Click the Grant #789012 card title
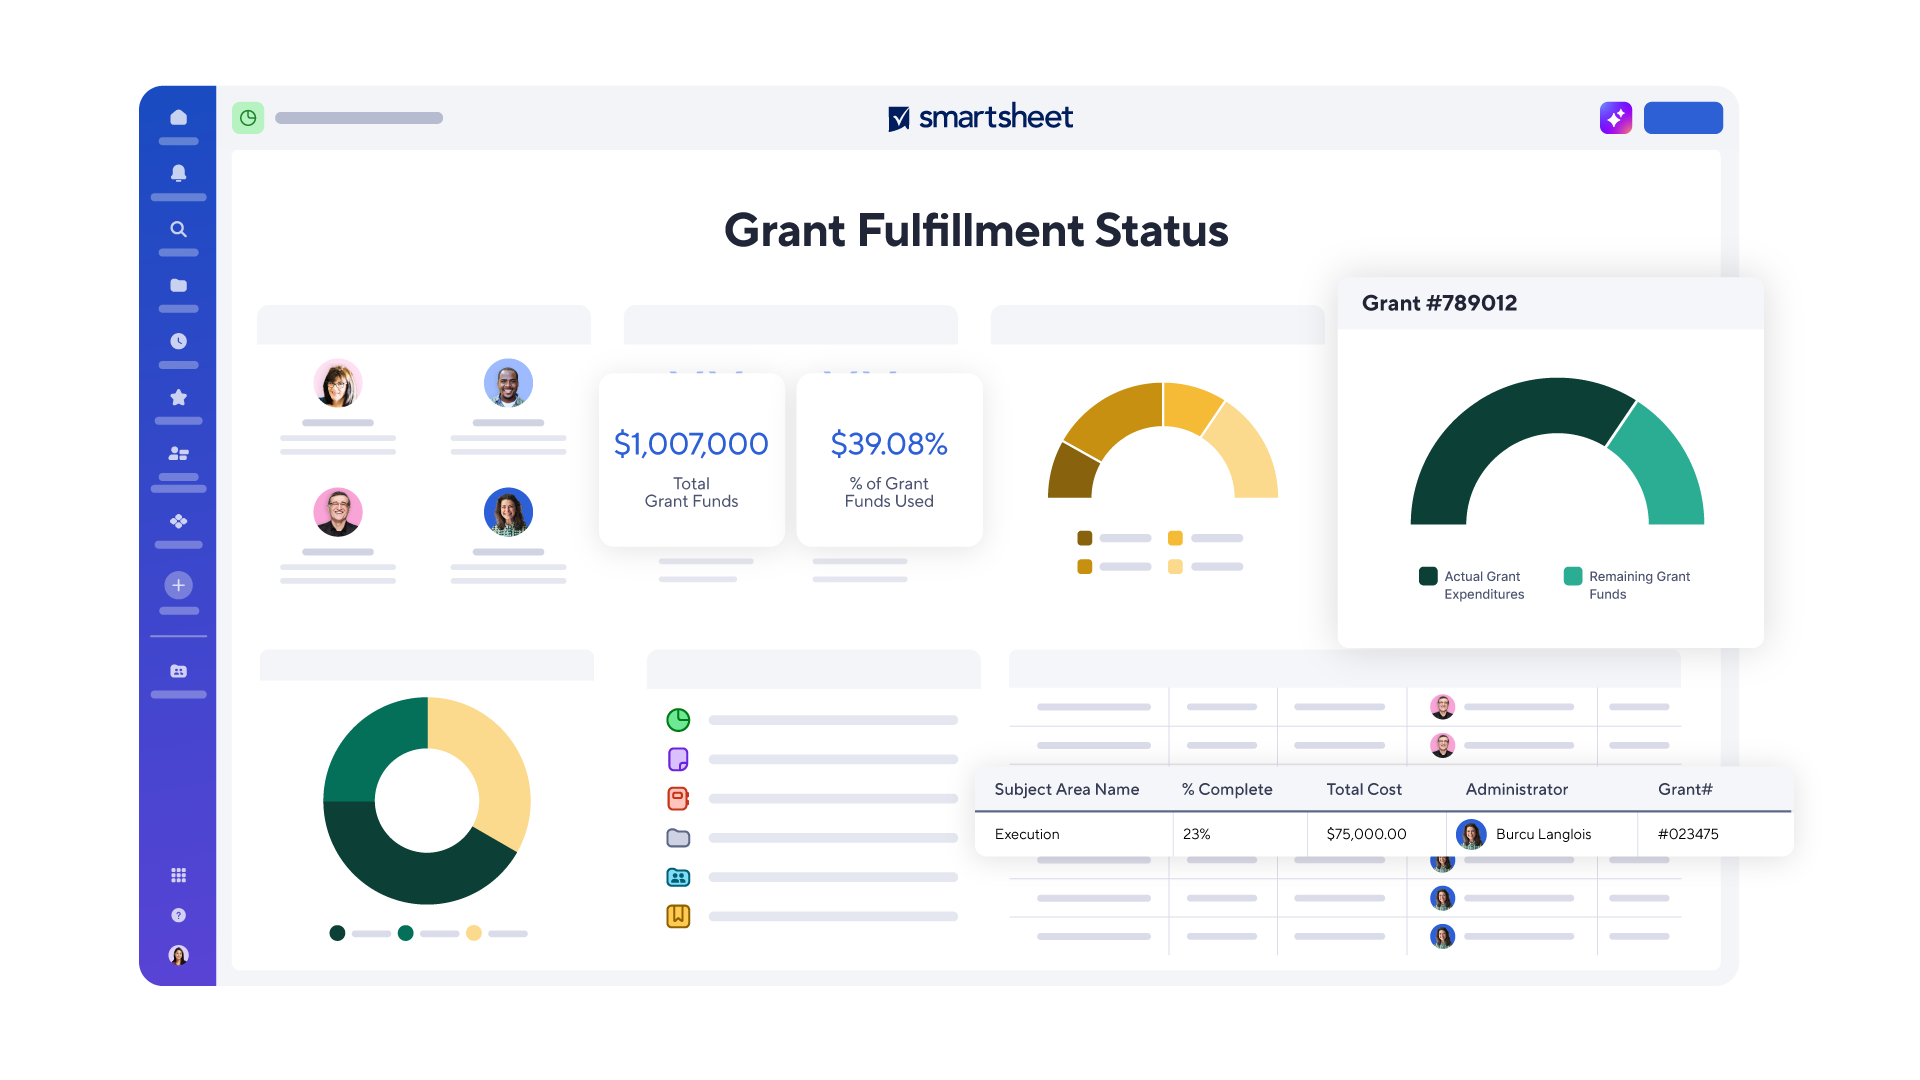 [x=1439, y=303]
